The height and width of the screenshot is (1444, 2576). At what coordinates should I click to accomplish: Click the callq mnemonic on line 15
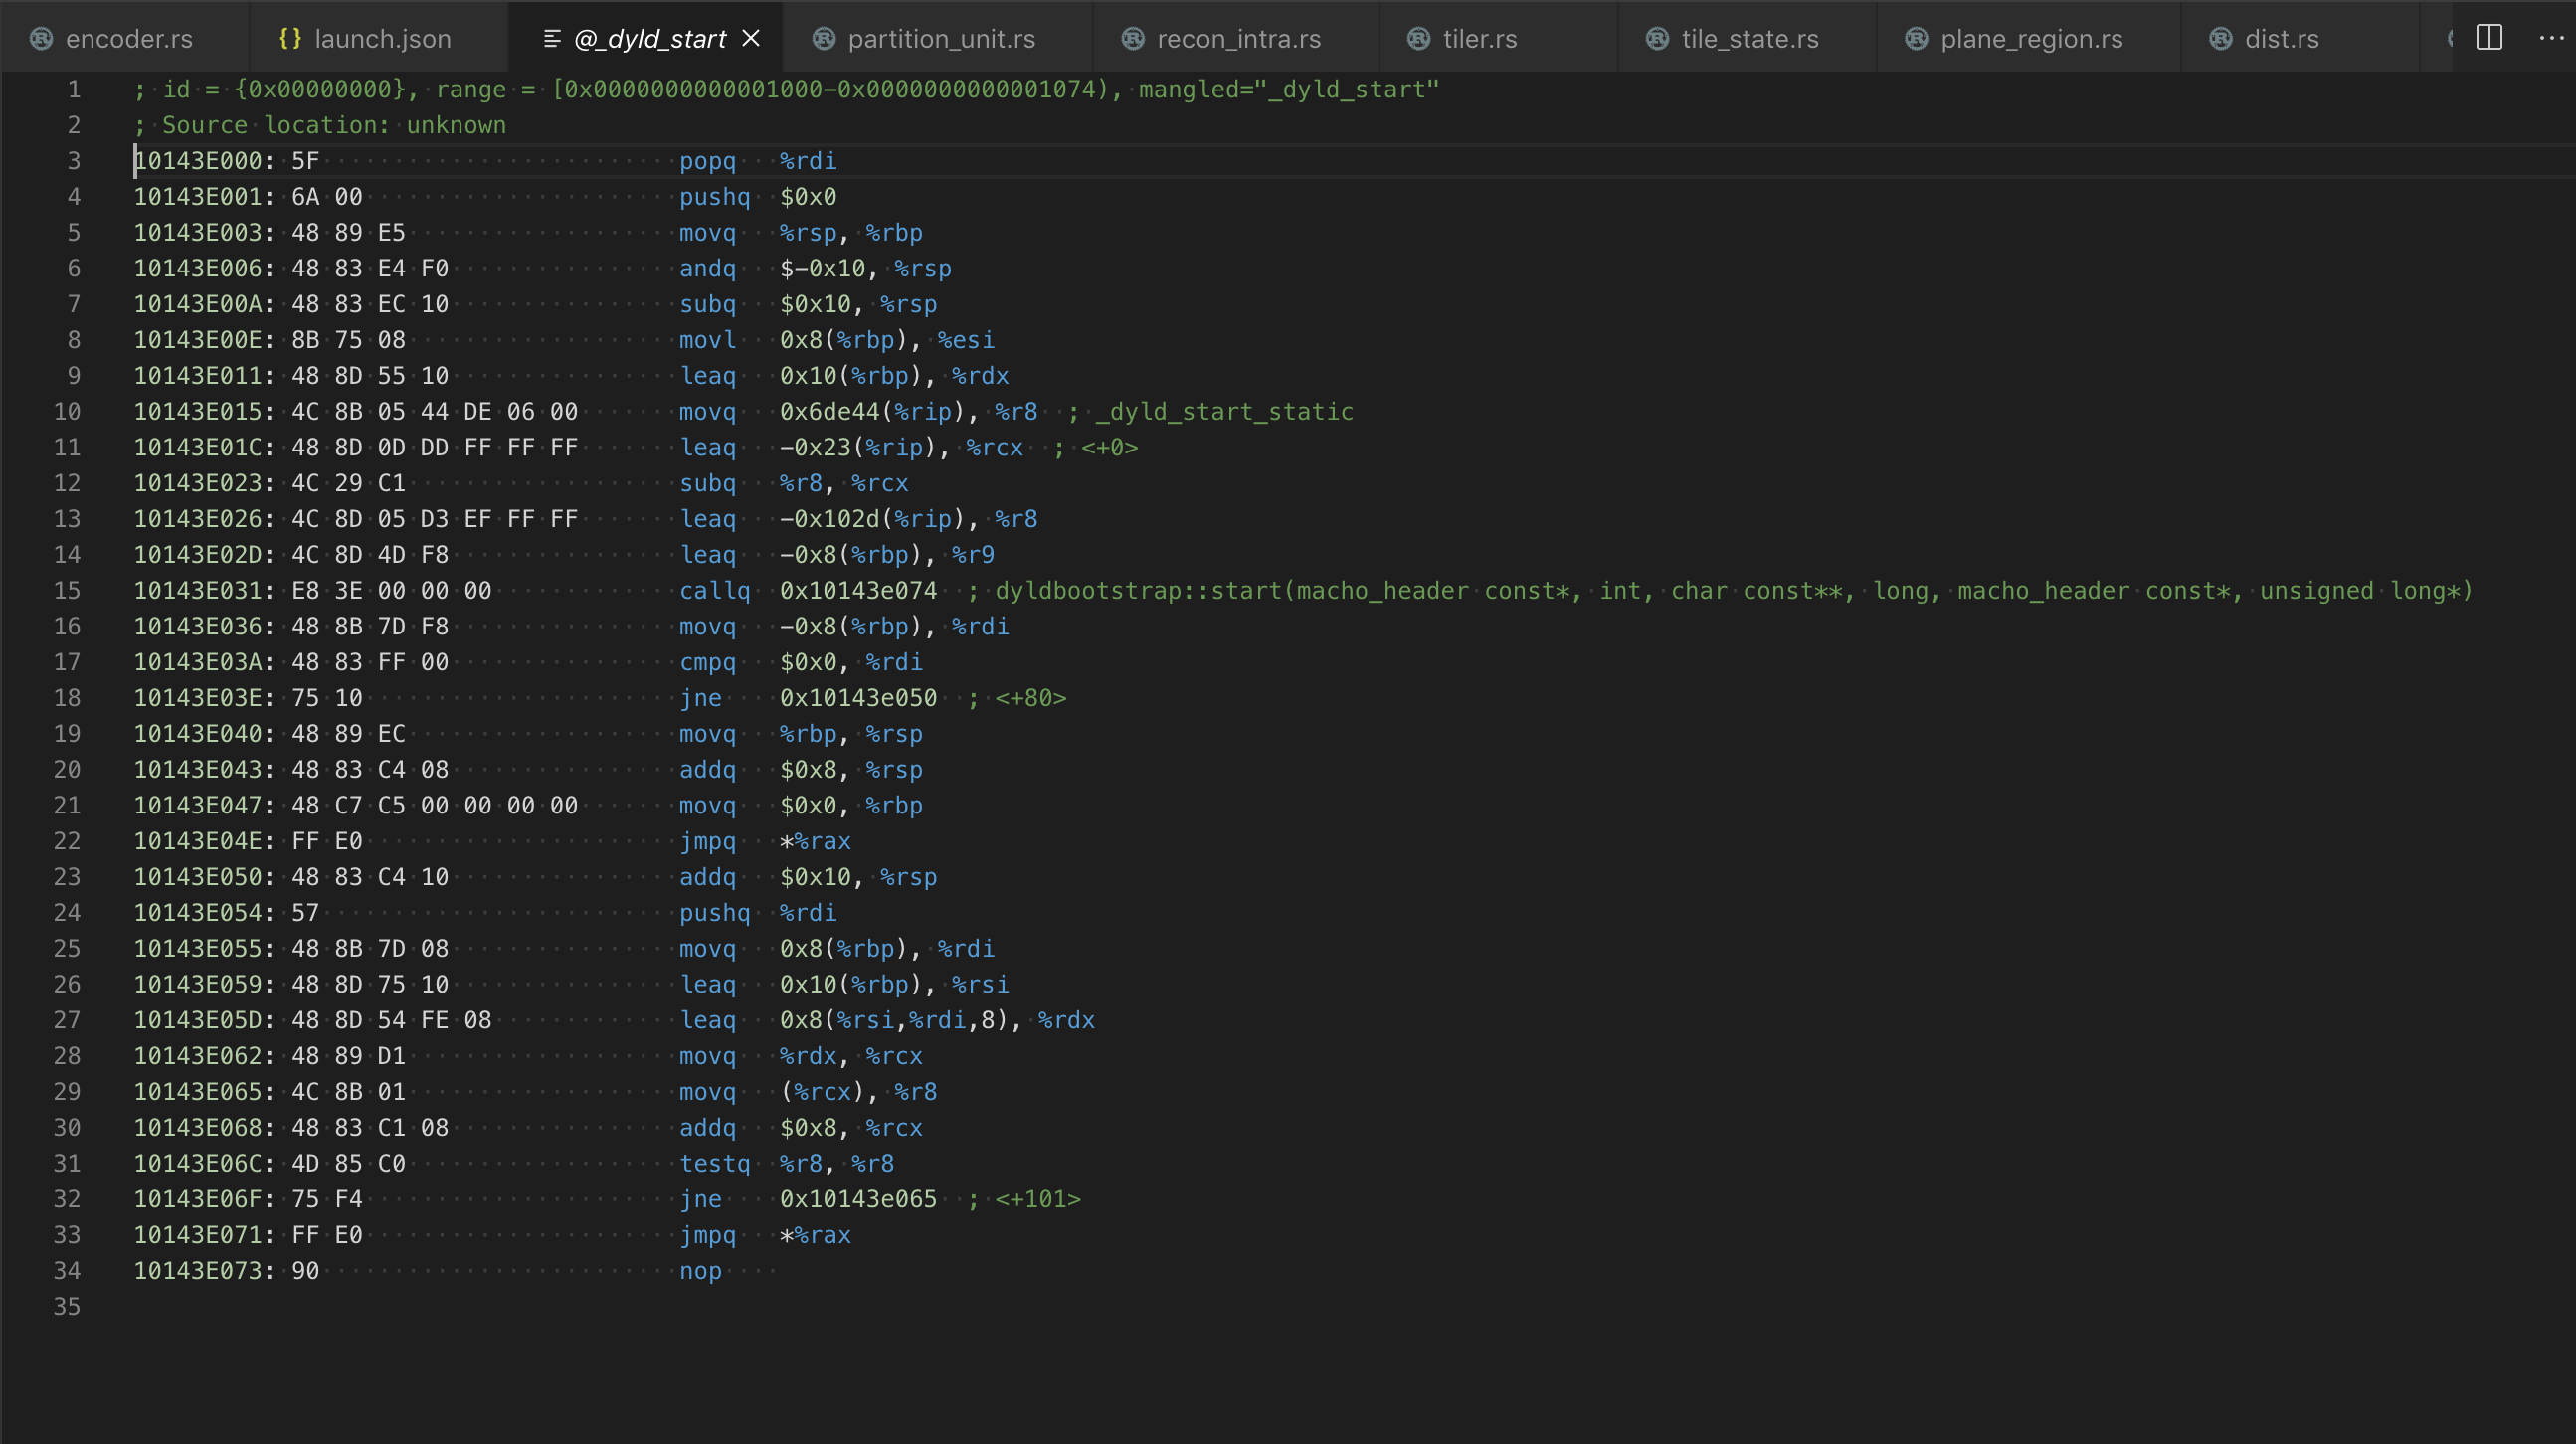coord(714,591)
